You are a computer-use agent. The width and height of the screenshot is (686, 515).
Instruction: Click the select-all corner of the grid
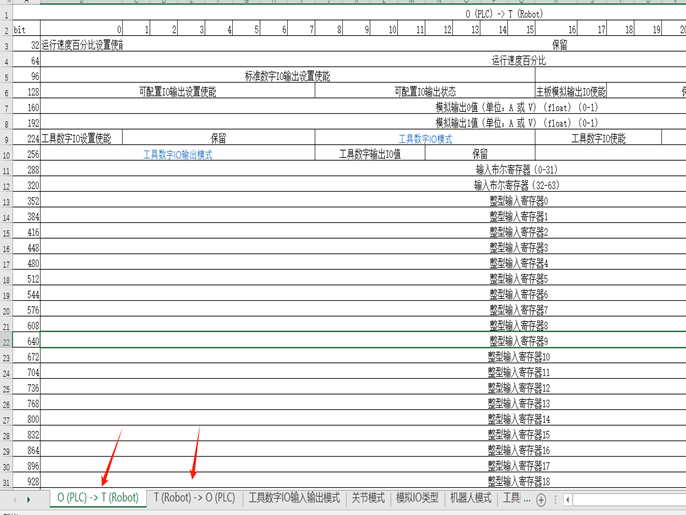coord(7,3)
